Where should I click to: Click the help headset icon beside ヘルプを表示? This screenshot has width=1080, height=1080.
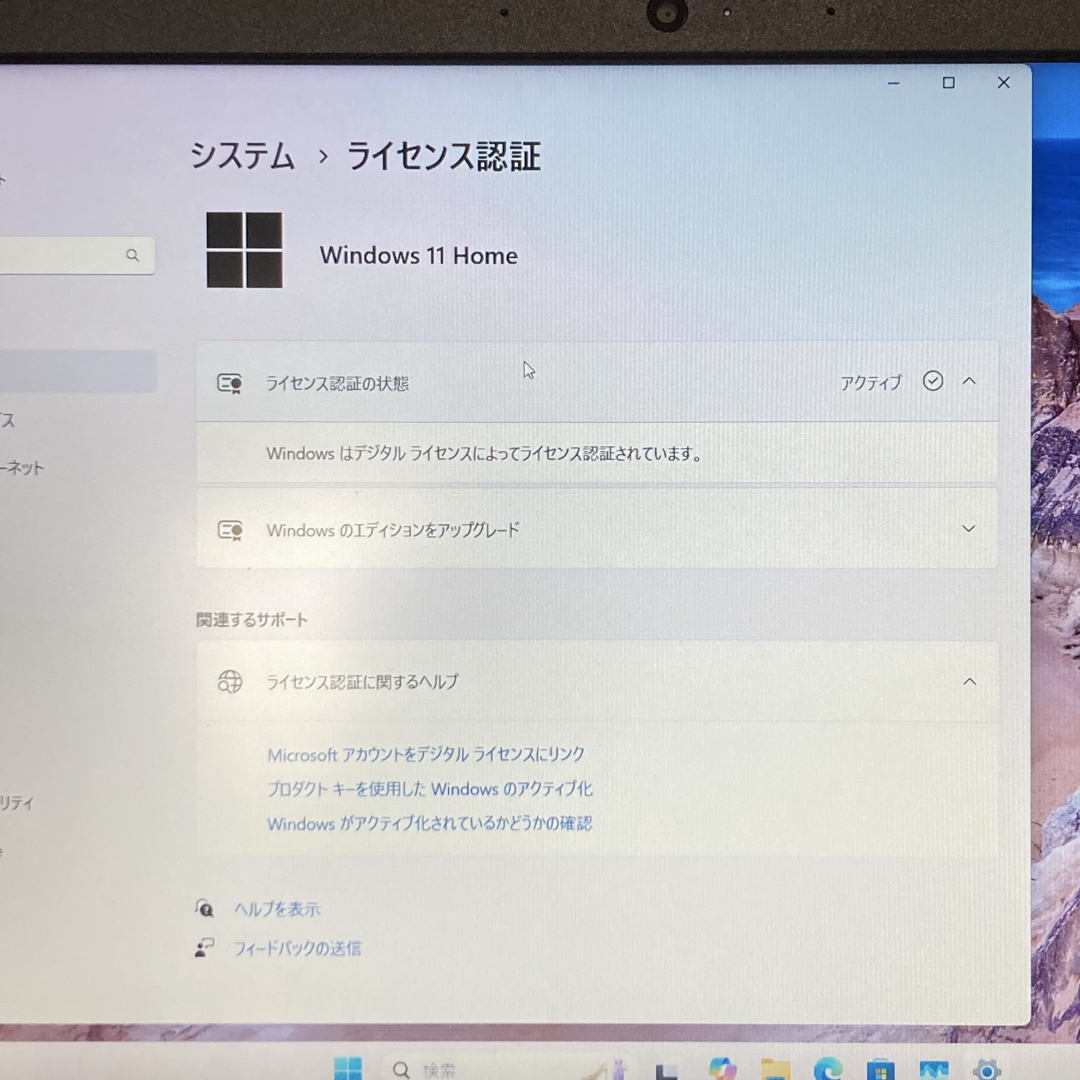(x=205, y=908)
